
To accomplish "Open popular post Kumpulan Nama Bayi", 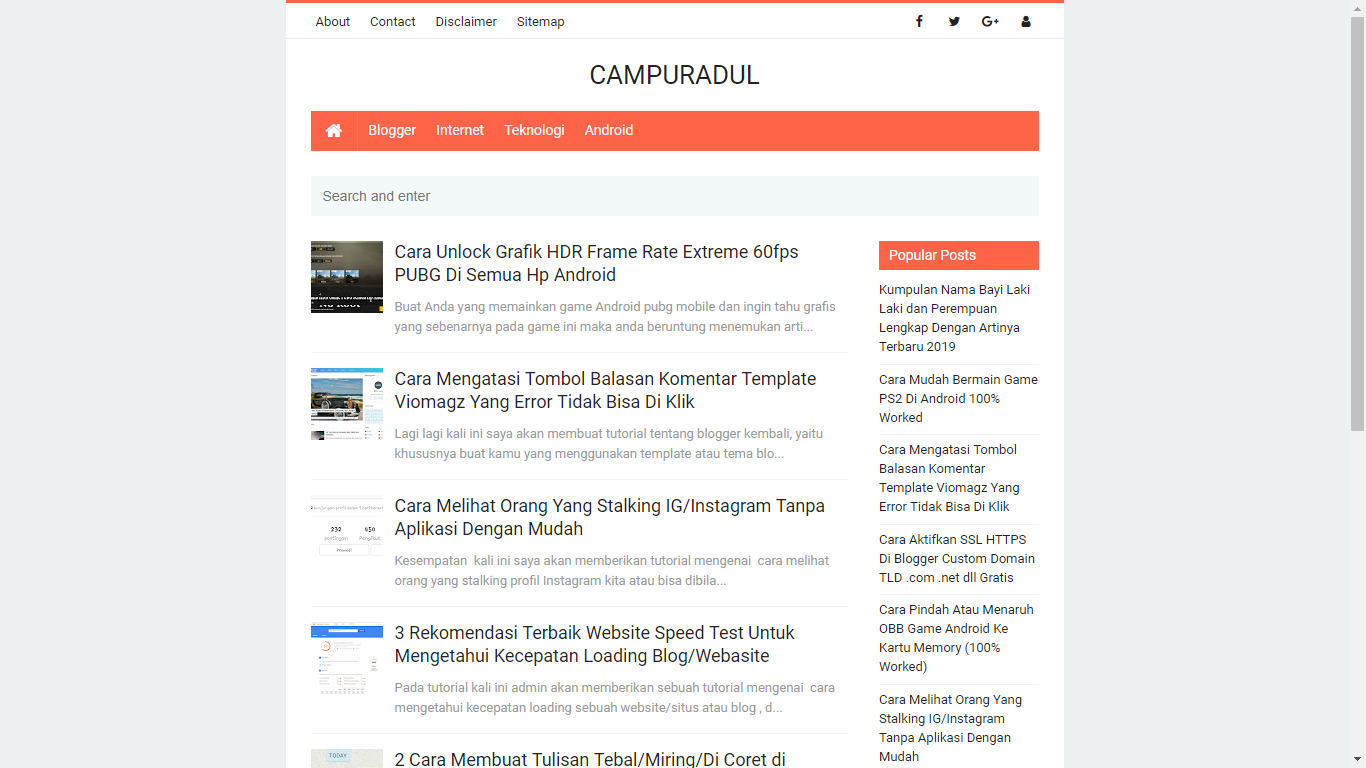I will coord(955,318).
